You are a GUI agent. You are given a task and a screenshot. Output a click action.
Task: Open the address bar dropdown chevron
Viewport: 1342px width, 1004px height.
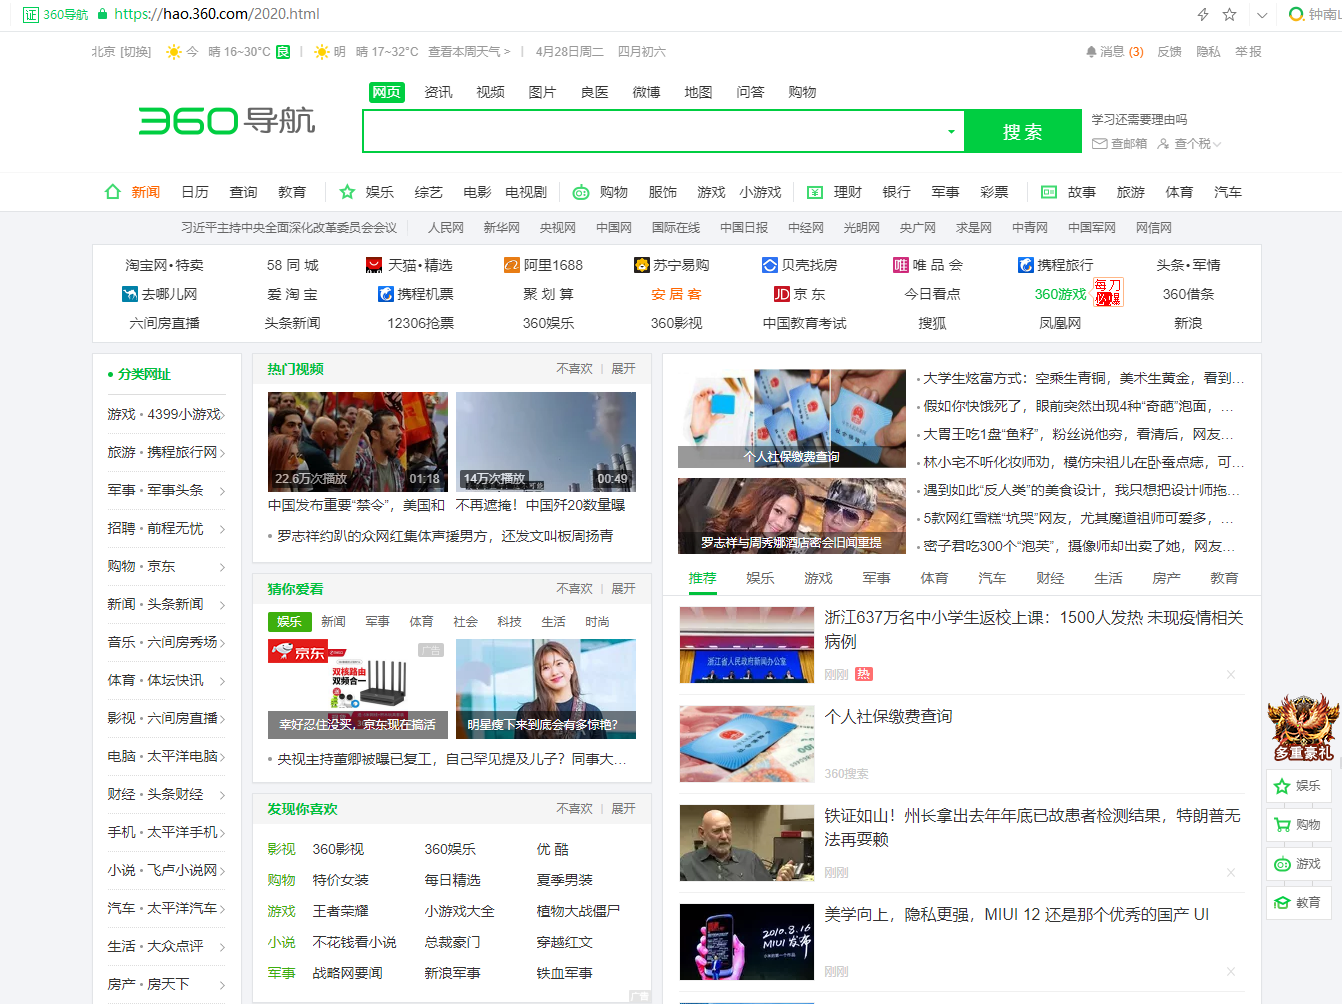(1261, 15)
